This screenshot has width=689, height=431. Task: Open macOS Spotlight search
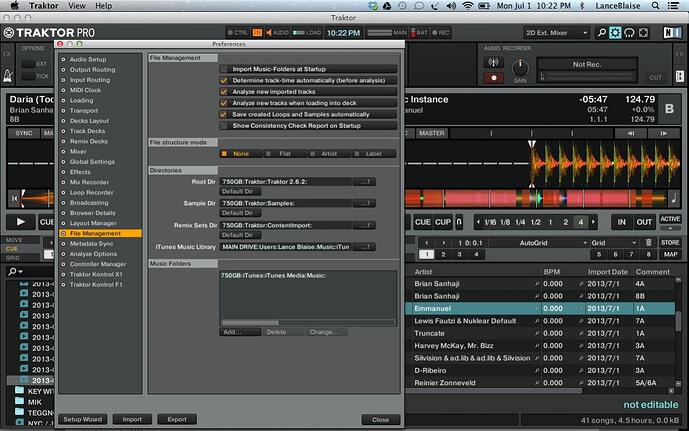pyautogui.click(x=655, y=6)
